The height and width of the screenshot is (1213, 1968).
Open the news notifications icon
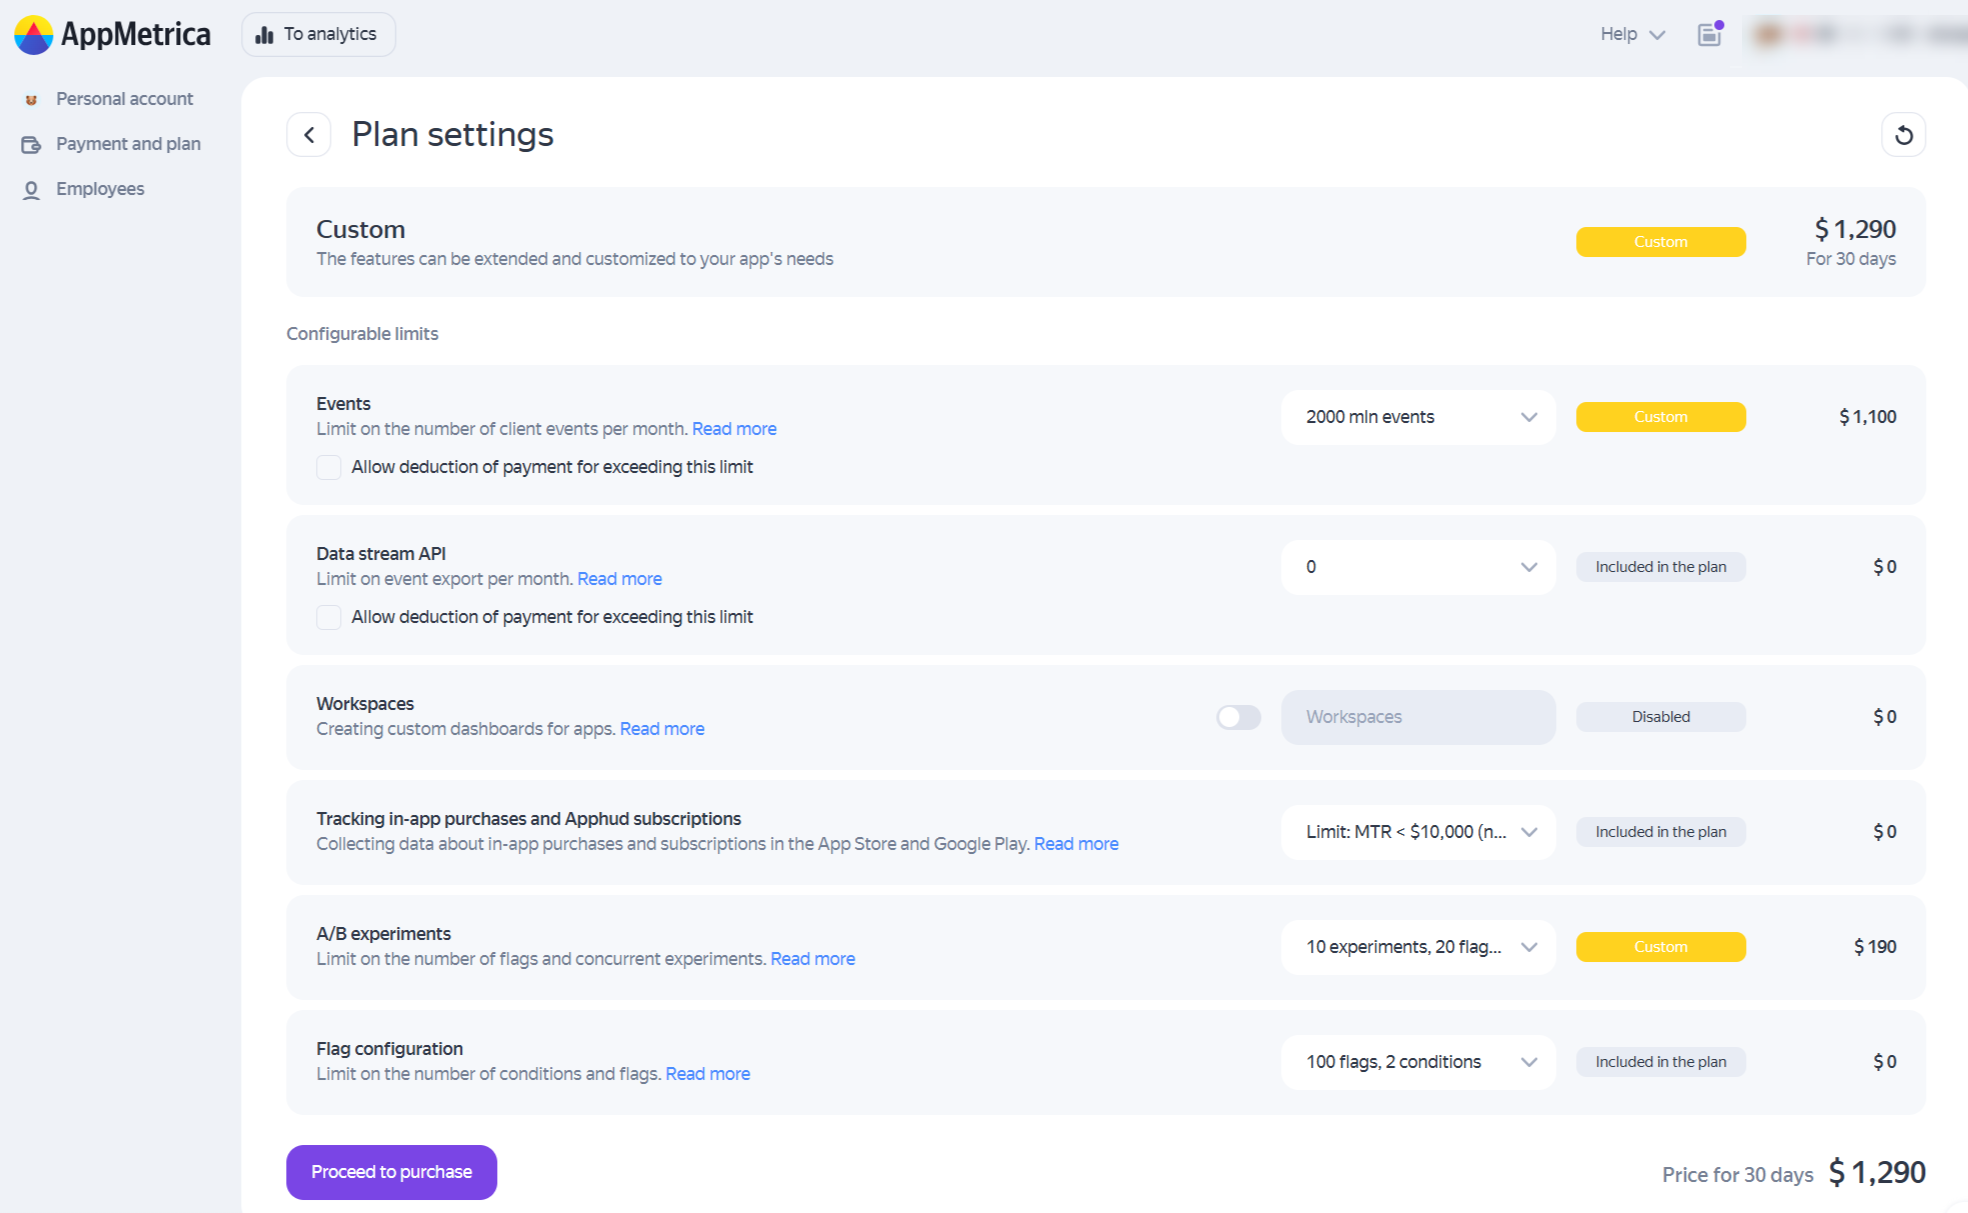(1709, 35)
